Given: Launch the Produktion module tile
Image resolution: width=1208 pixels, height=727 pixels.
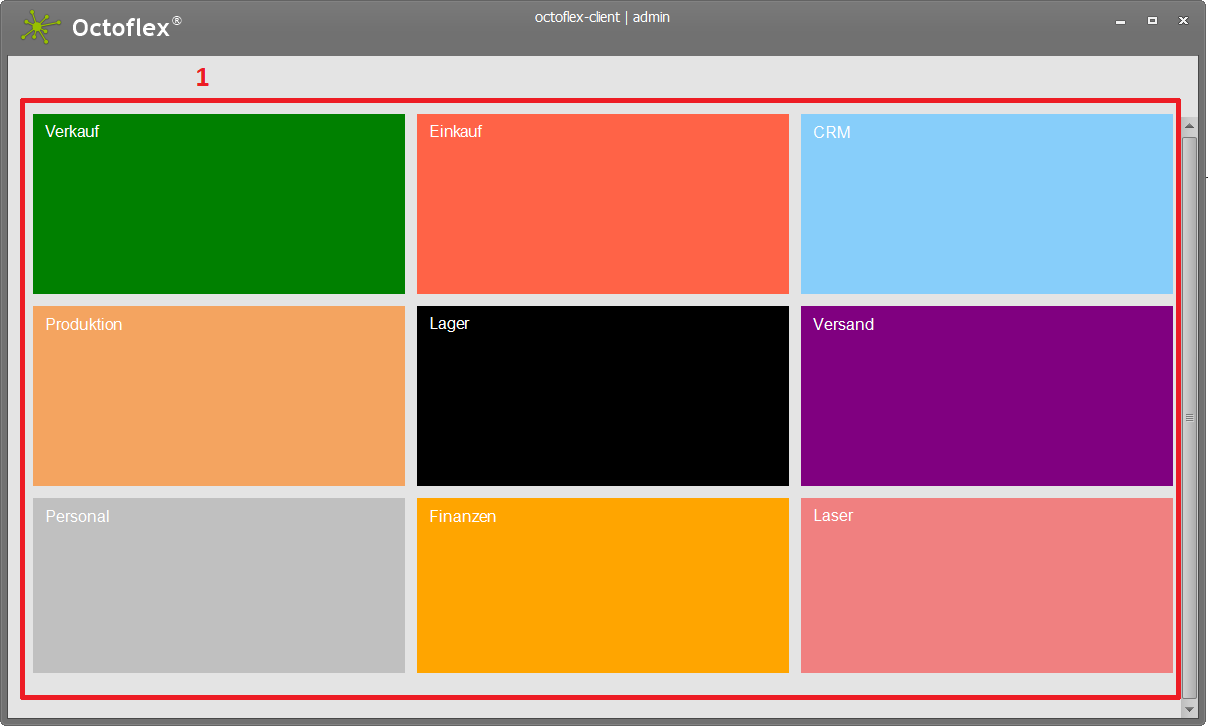Looking at the screenshot, I should click(x=218, y=395).
